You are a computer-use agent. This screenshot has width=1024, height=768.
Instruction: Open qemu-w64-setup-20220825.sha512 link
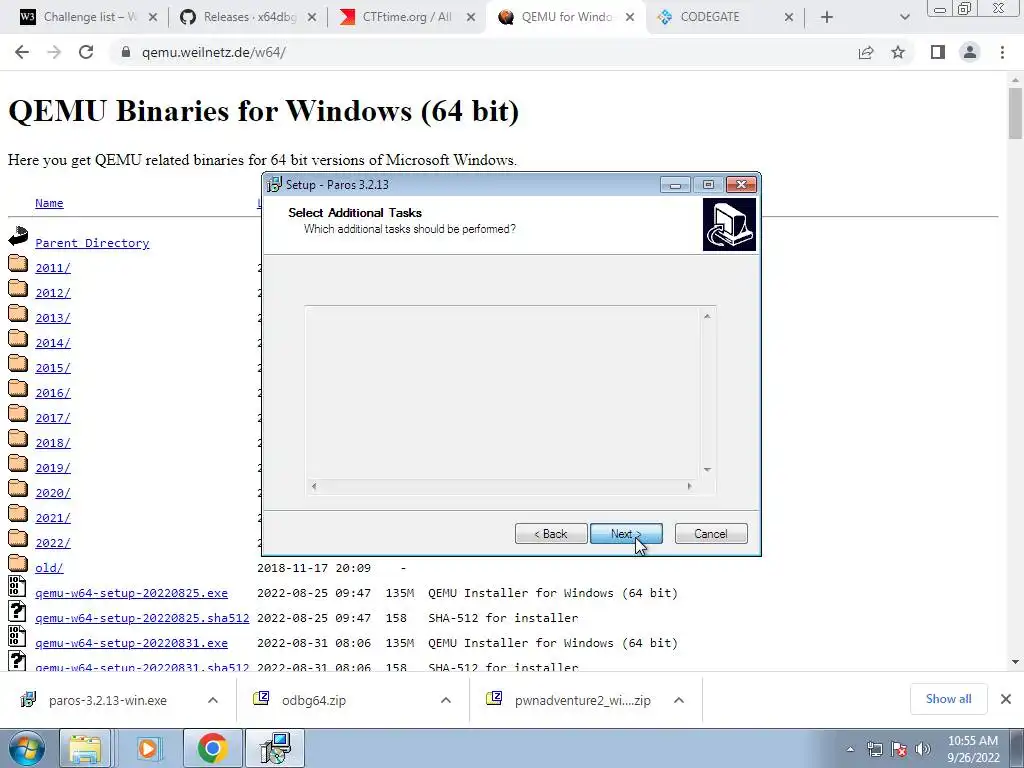click(x=142, y=618)
